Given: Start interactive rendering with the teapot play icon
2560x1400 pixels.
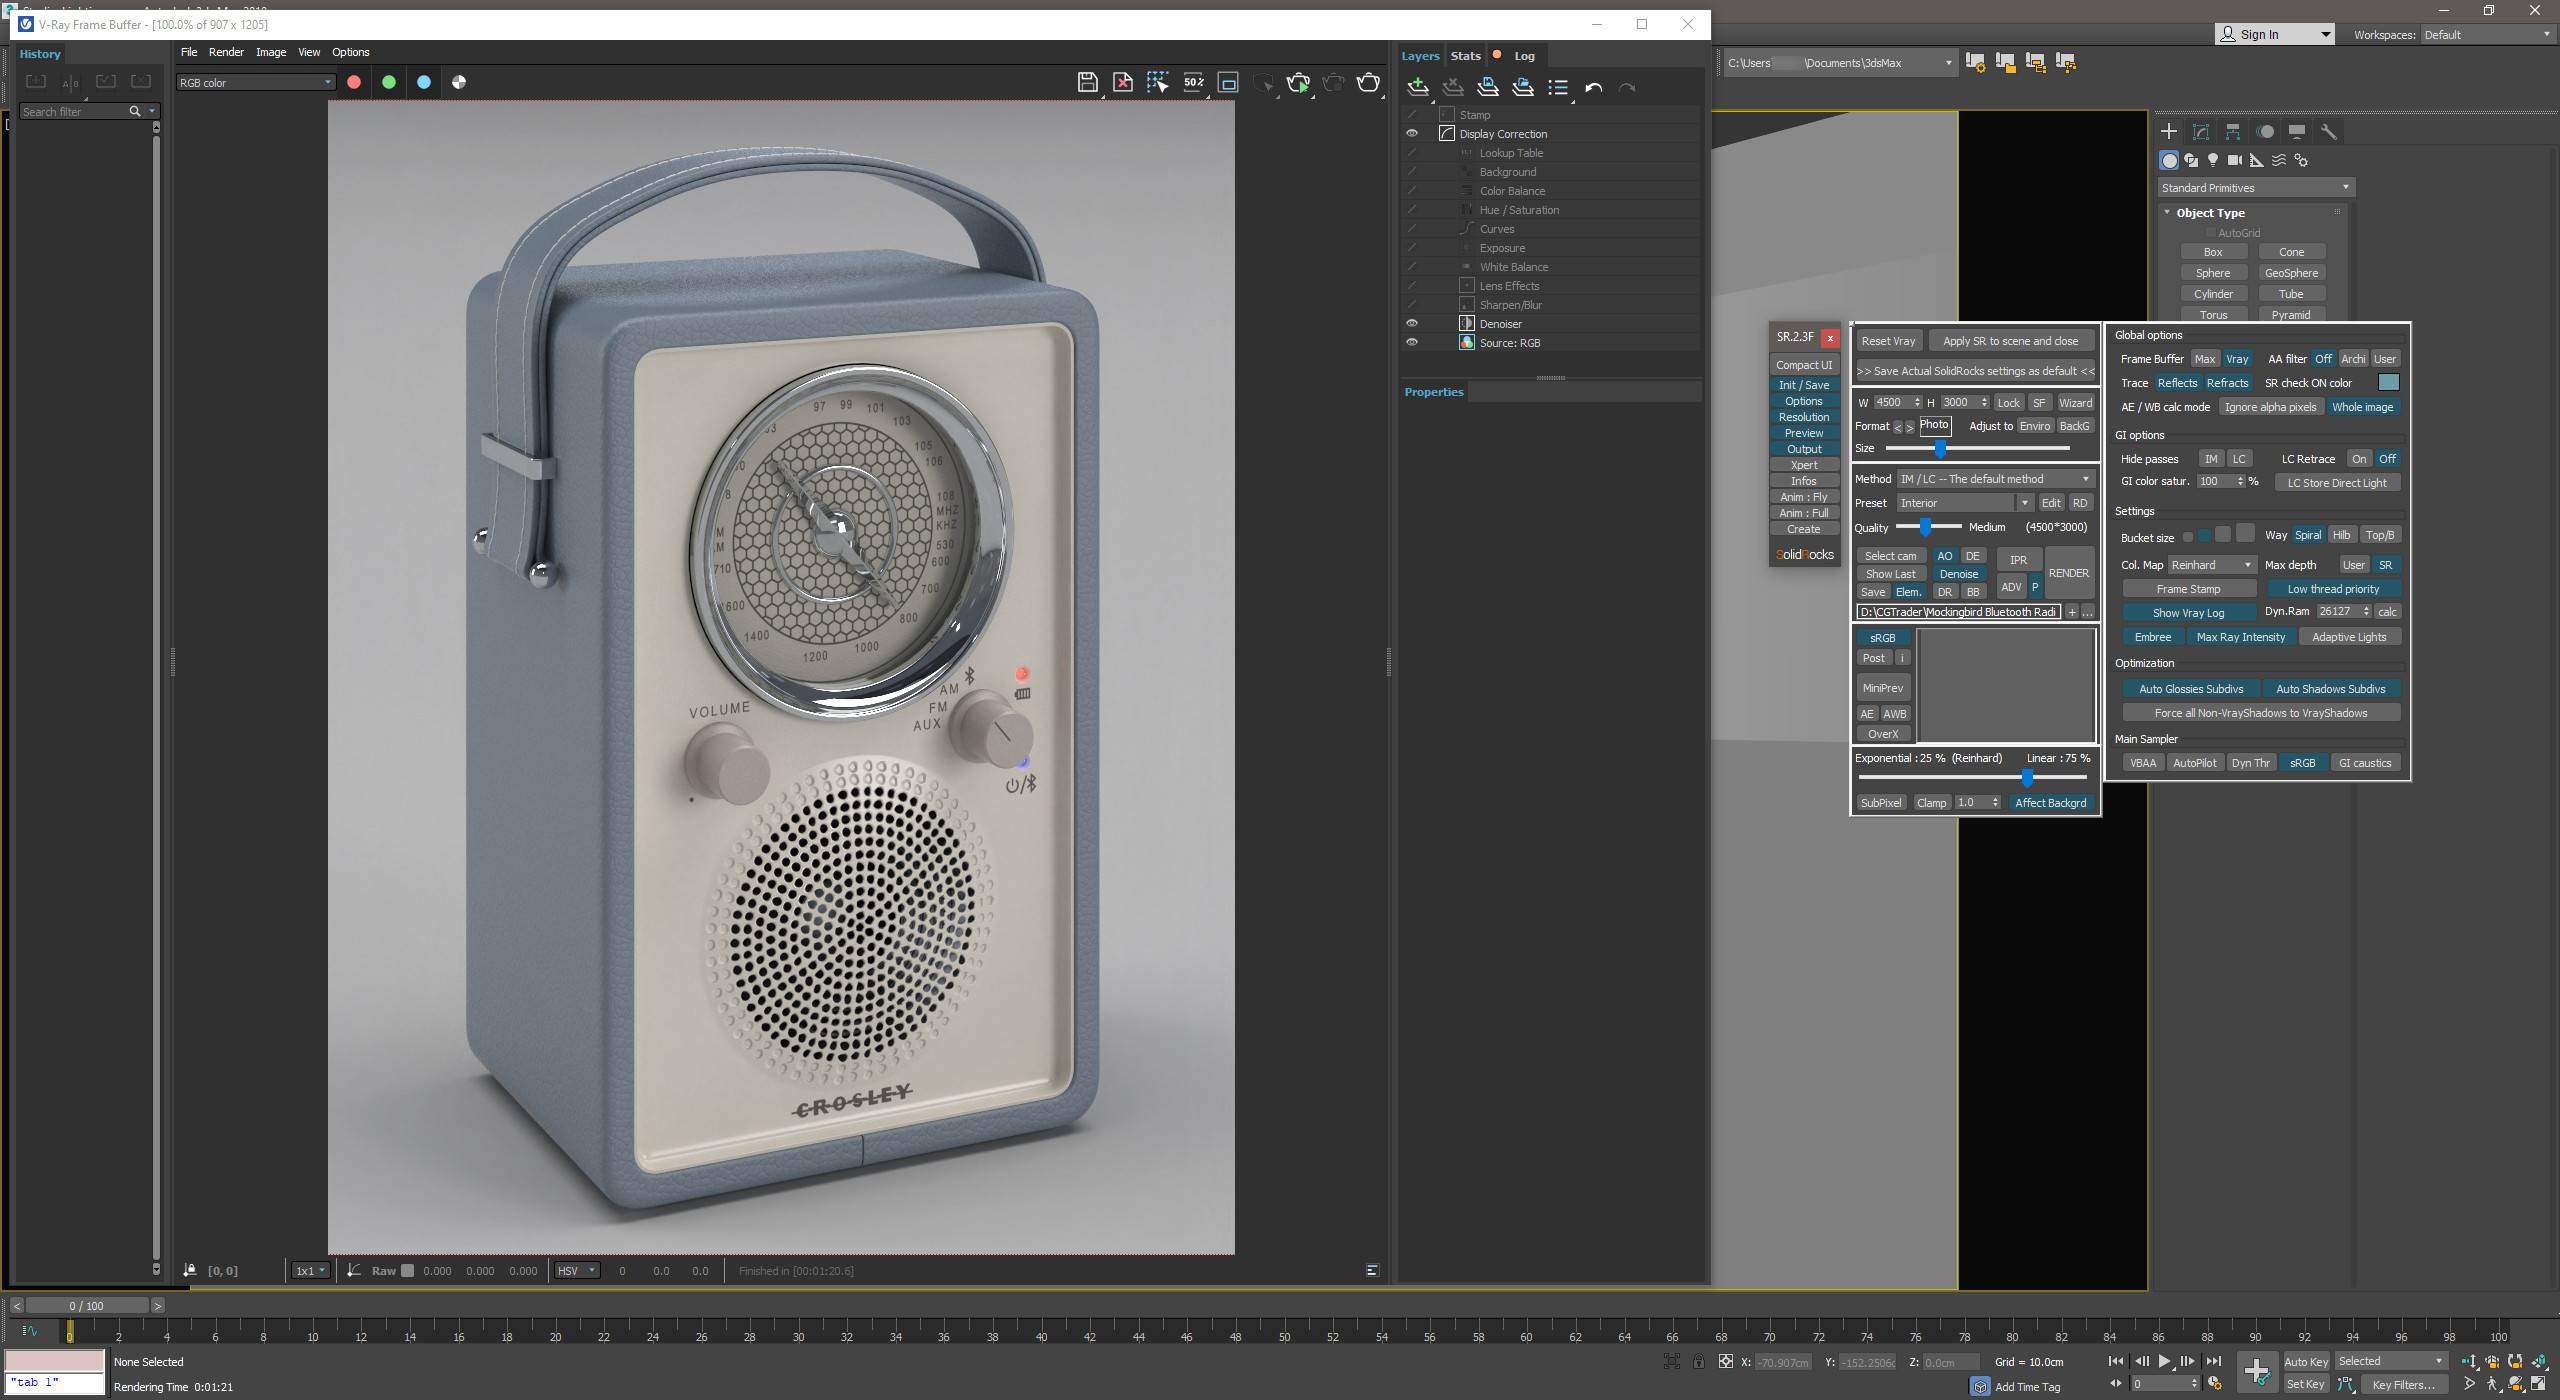Looking at the screenshot, I should 1298,83.
